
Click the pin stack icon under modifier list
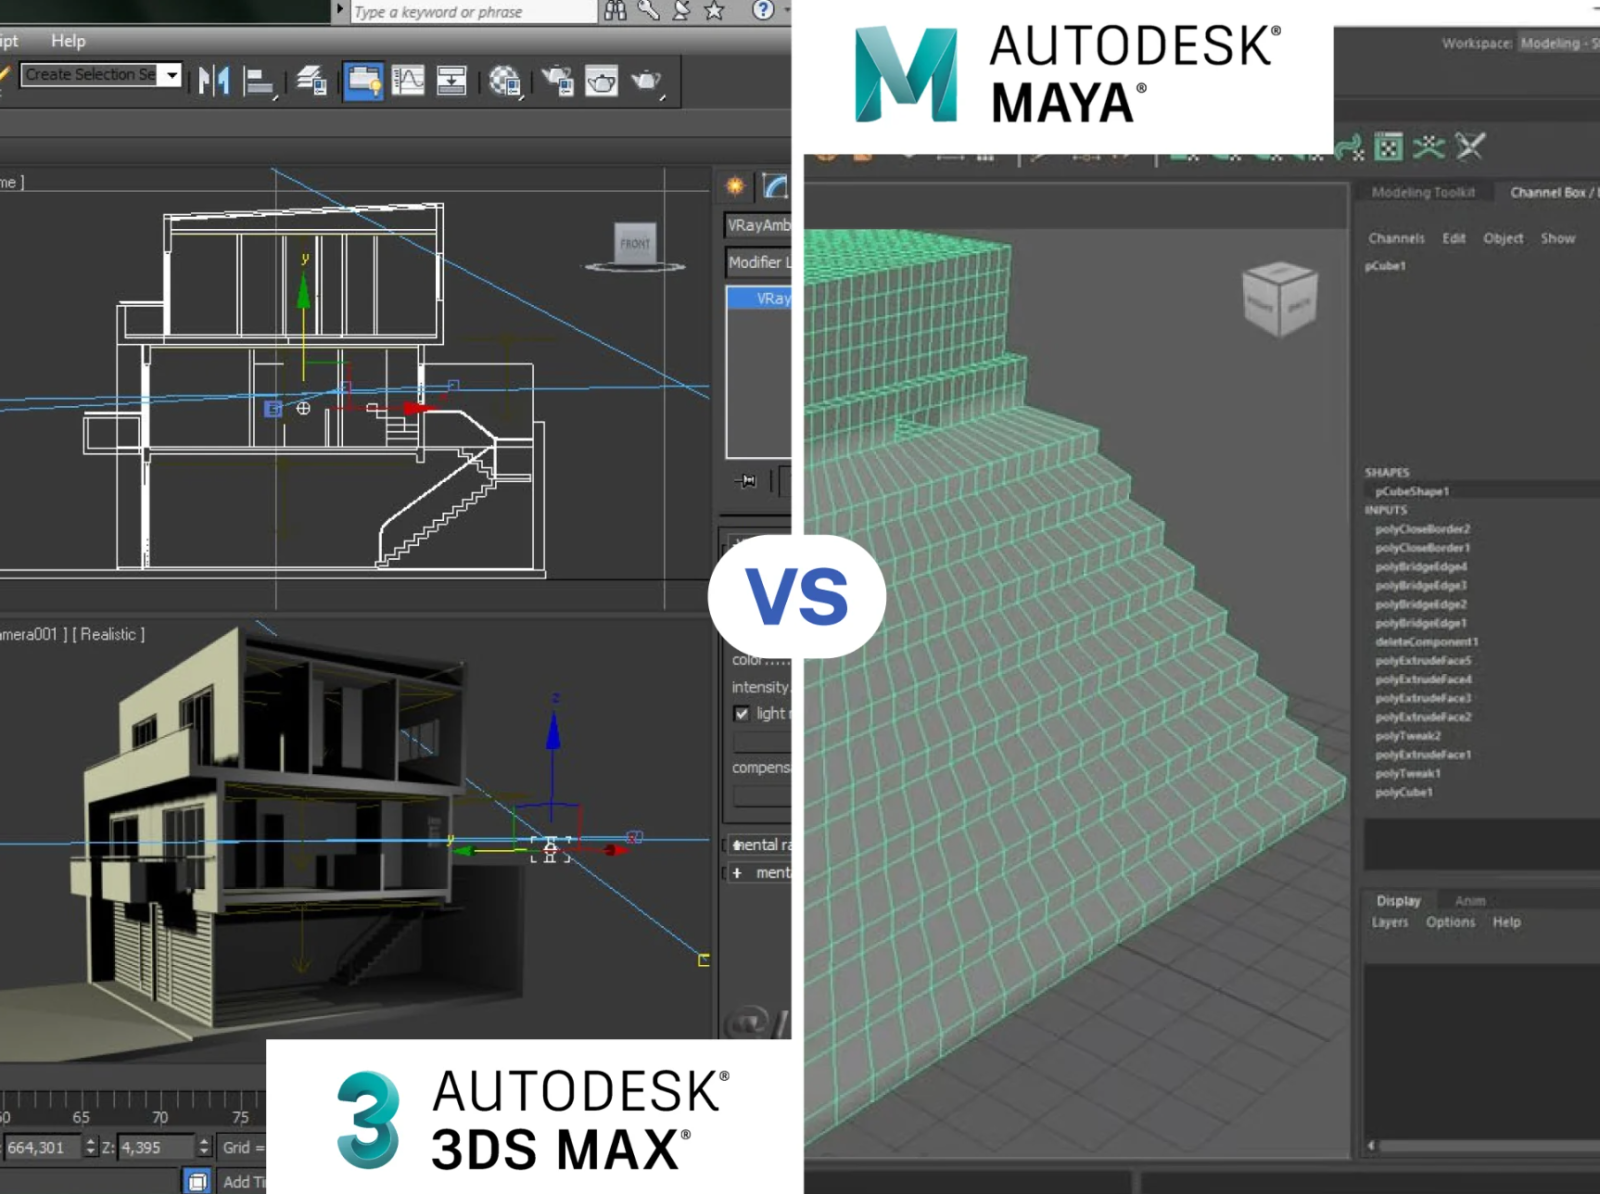pyautogui.click(x=746, y=481)
